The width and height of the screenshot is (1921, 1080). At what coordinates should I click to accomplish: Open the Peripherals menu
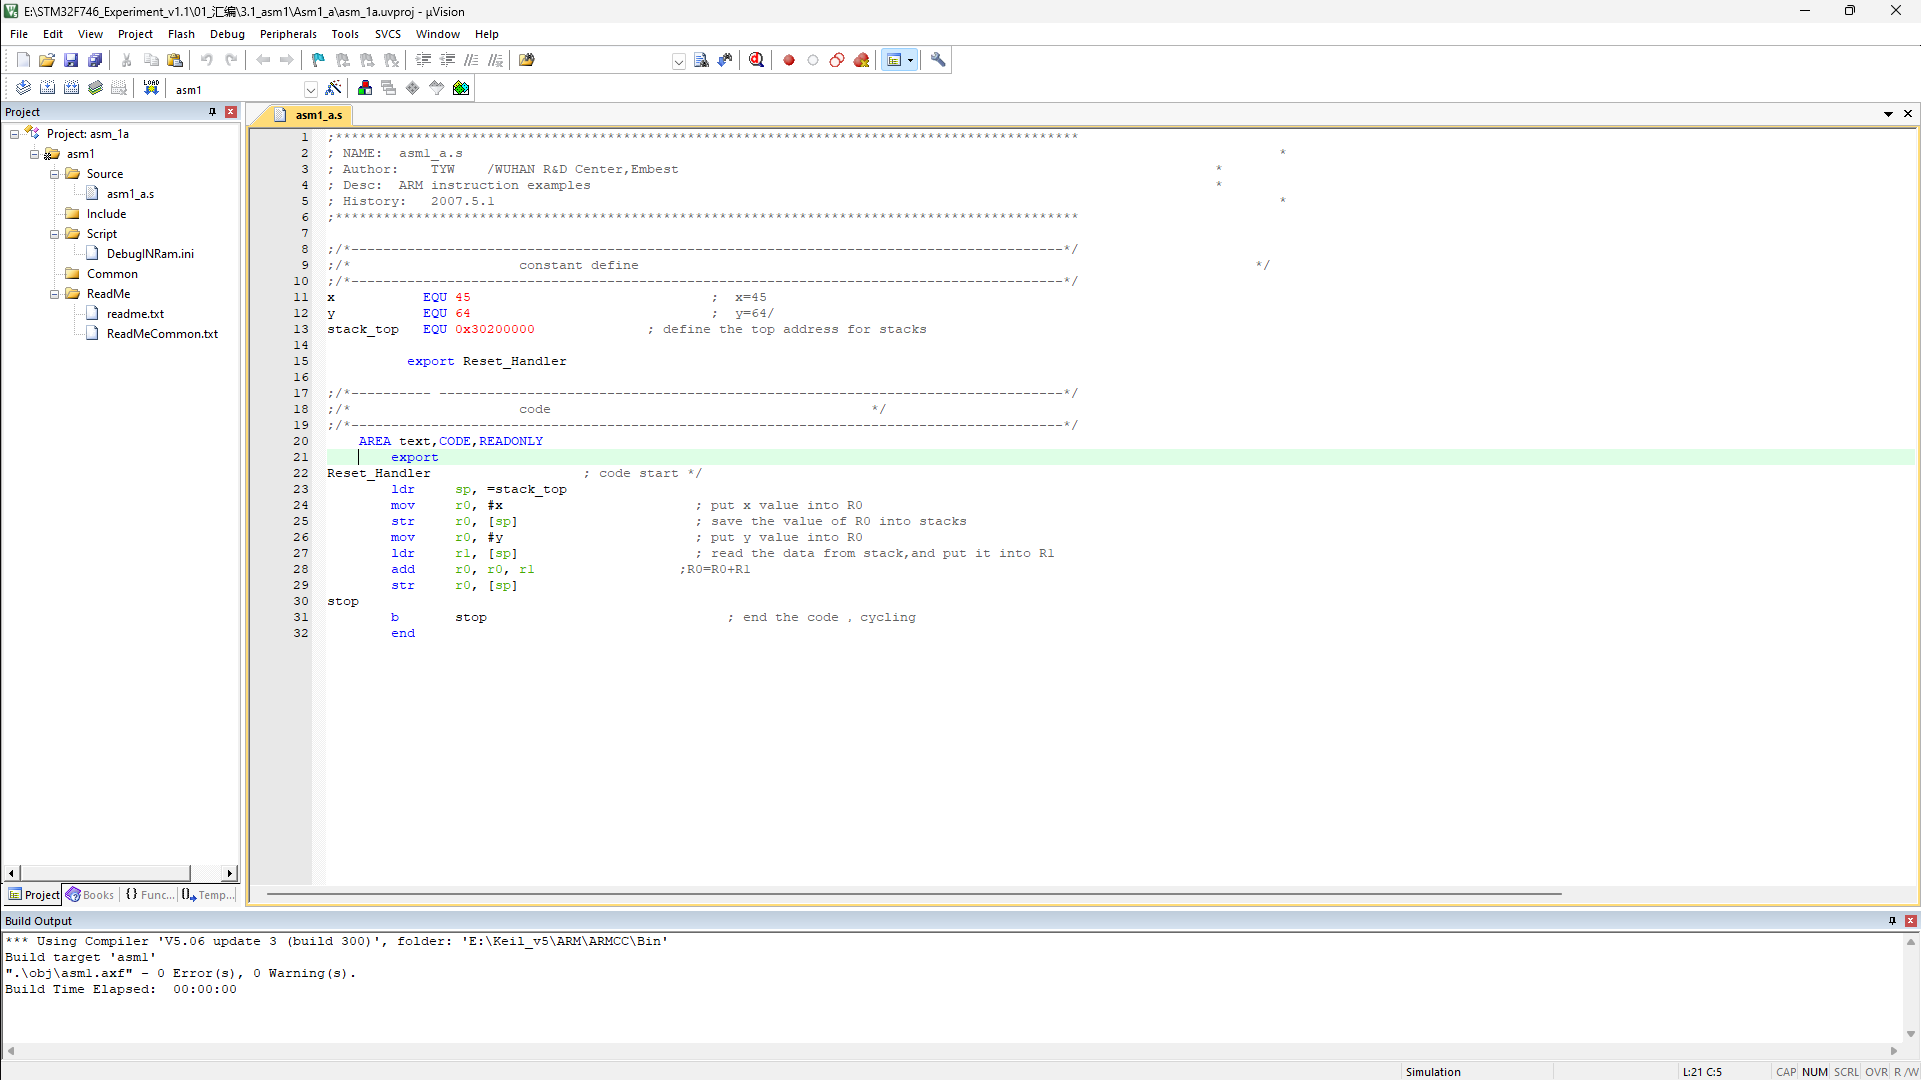pos(288,34)
